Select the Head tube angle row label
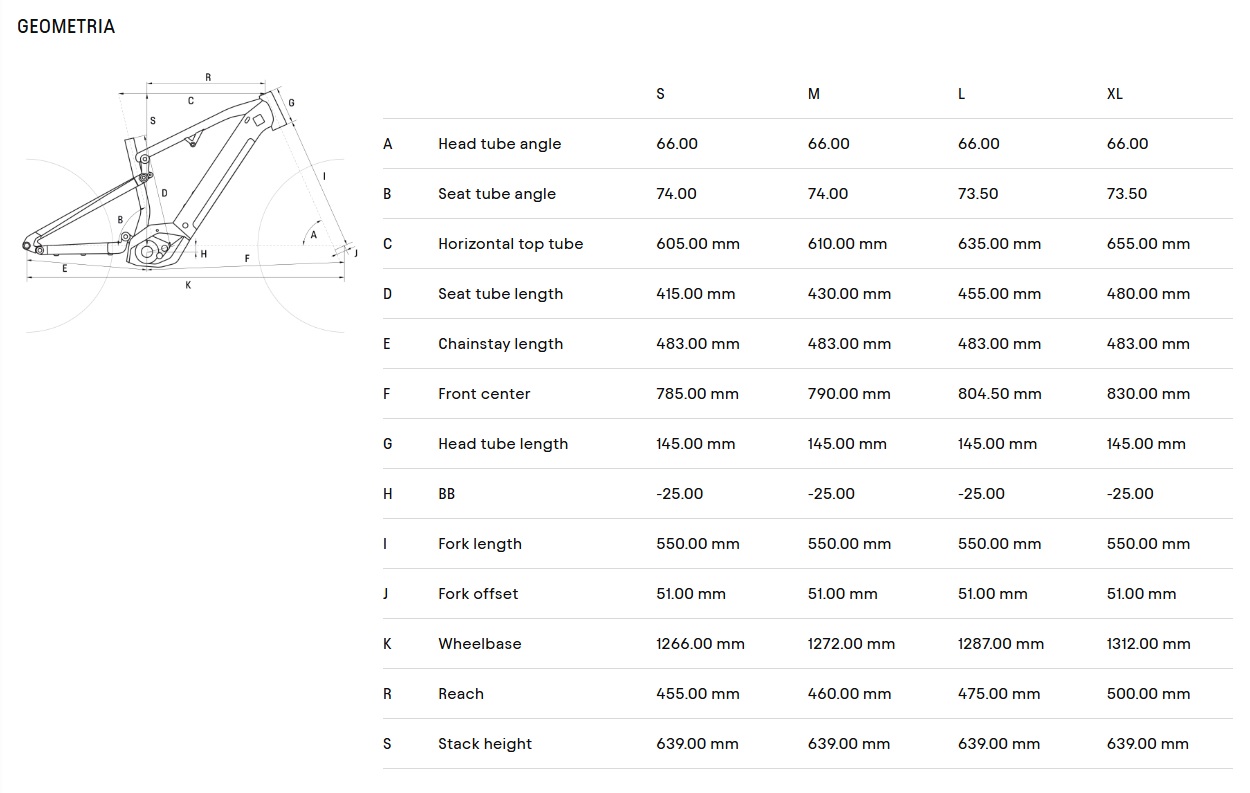 click(x=499, y=144)
